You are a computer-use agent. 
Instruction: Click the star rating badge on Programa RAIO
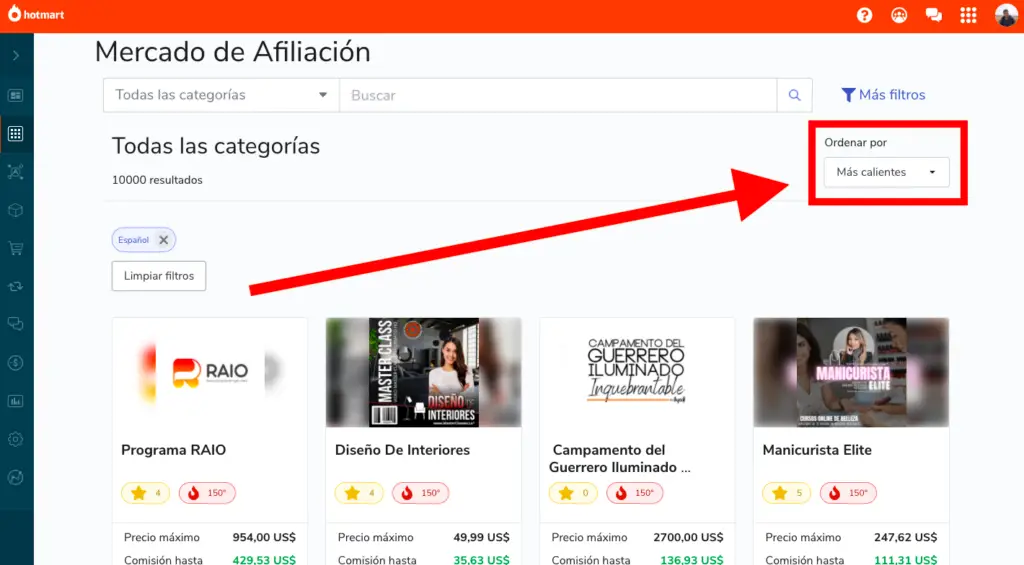[145, 492]
